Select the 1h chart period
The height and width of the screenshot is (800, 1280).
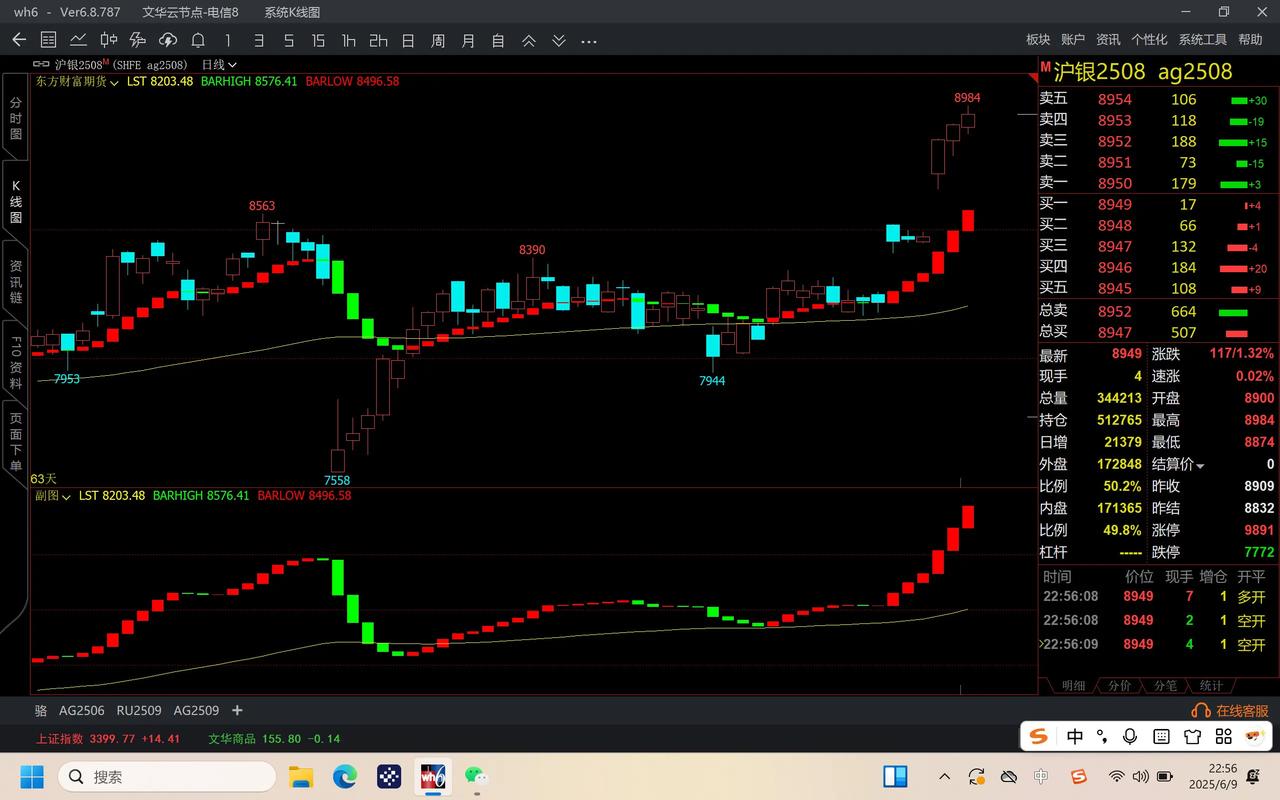pyautogui.click(x=348, y=40)
